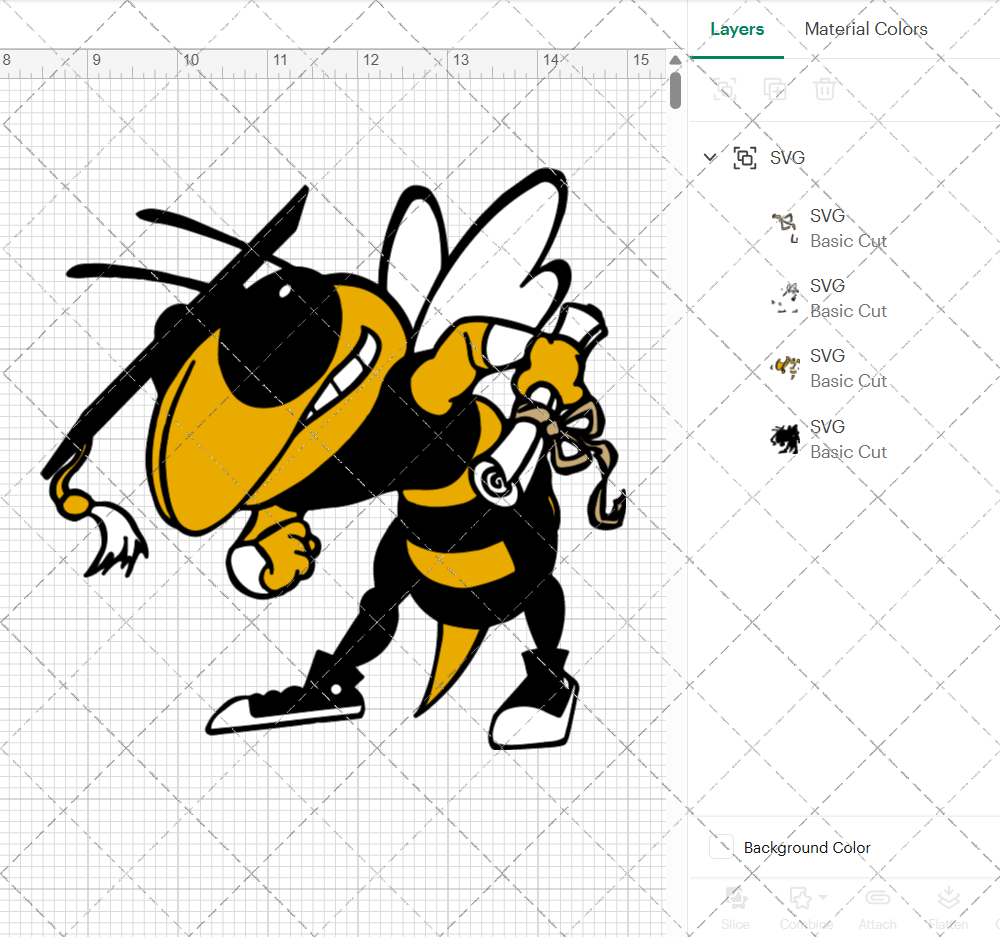Select the white details layer thumbnail
The image size is (1000, 937).
(785, 299)
